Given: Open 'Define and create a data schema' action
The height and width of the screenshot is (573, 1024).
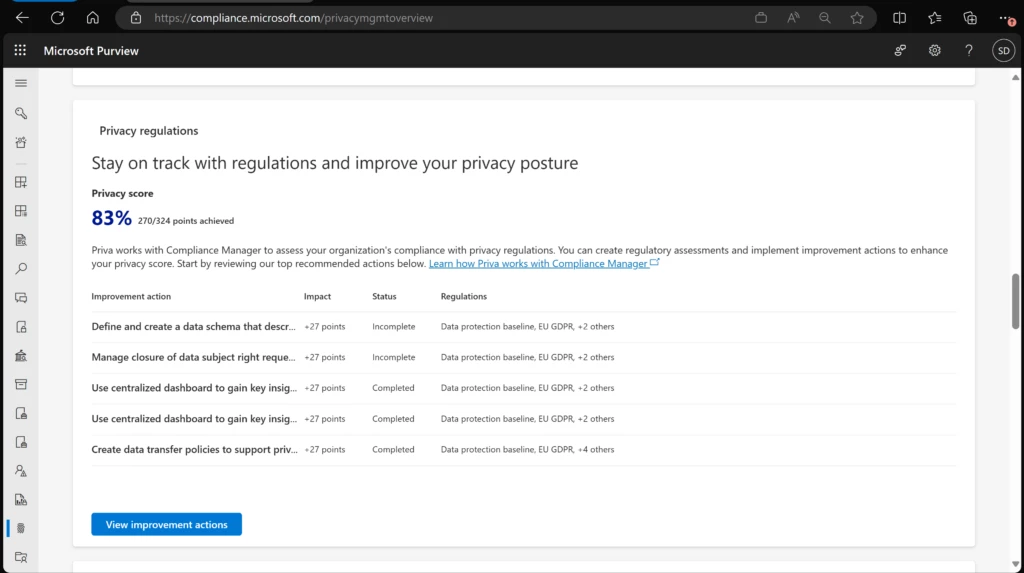Looking at the screenshot, I should click(x=194, y=326).
